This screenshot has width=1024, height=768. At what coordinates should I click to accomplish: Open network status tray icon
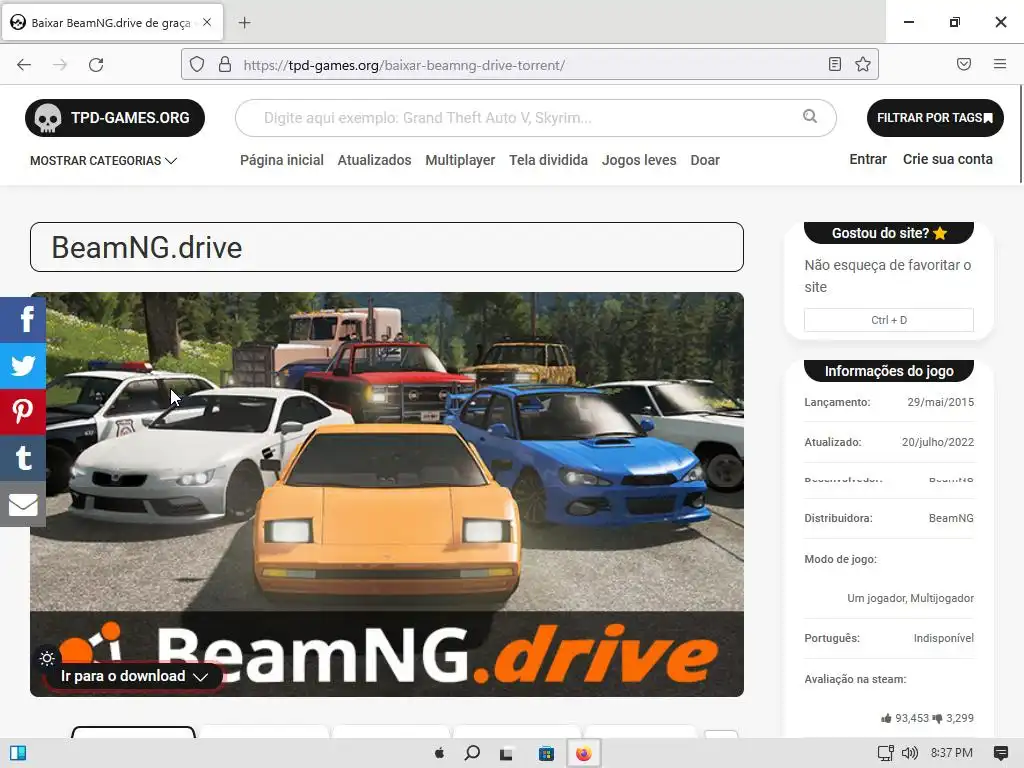click(886, 753)
